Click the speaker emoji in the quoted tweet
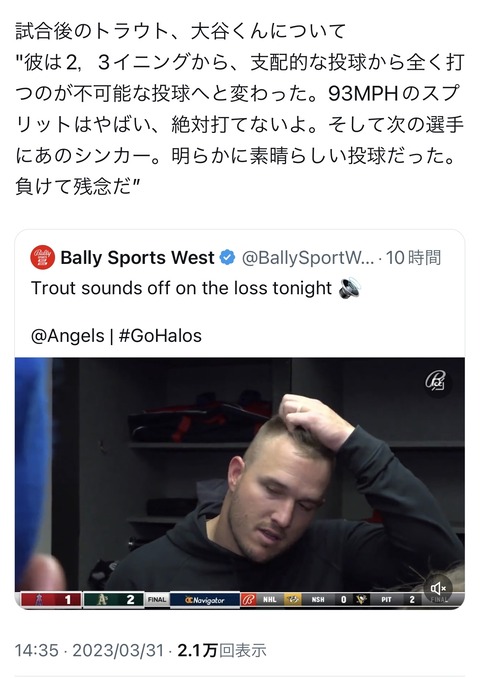This screenshot has height=678, width=480. pyautogui.click(x=350, y=288)
